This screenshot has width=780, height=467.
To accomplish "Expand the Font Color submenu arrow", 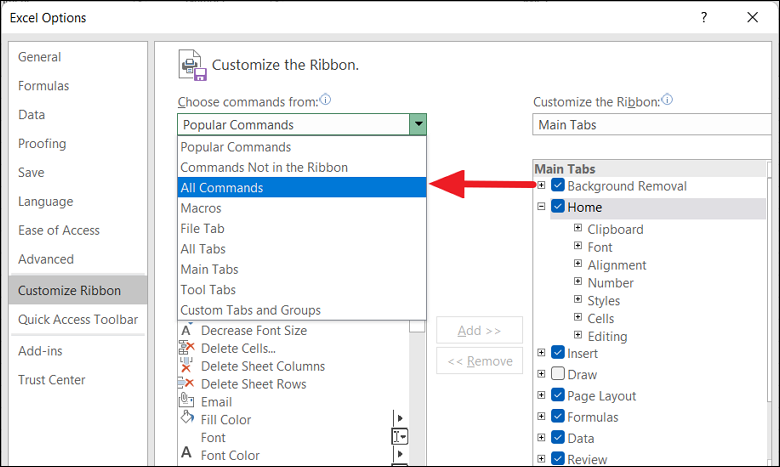I will [x=399, y=454].
